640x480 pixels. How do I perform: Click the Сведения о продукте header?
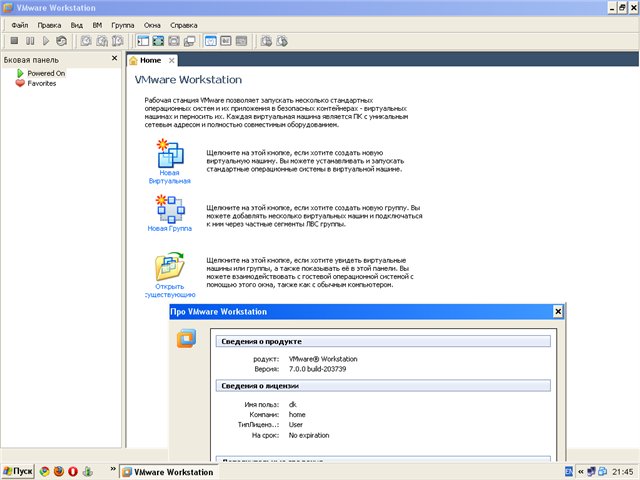(383, 341)
